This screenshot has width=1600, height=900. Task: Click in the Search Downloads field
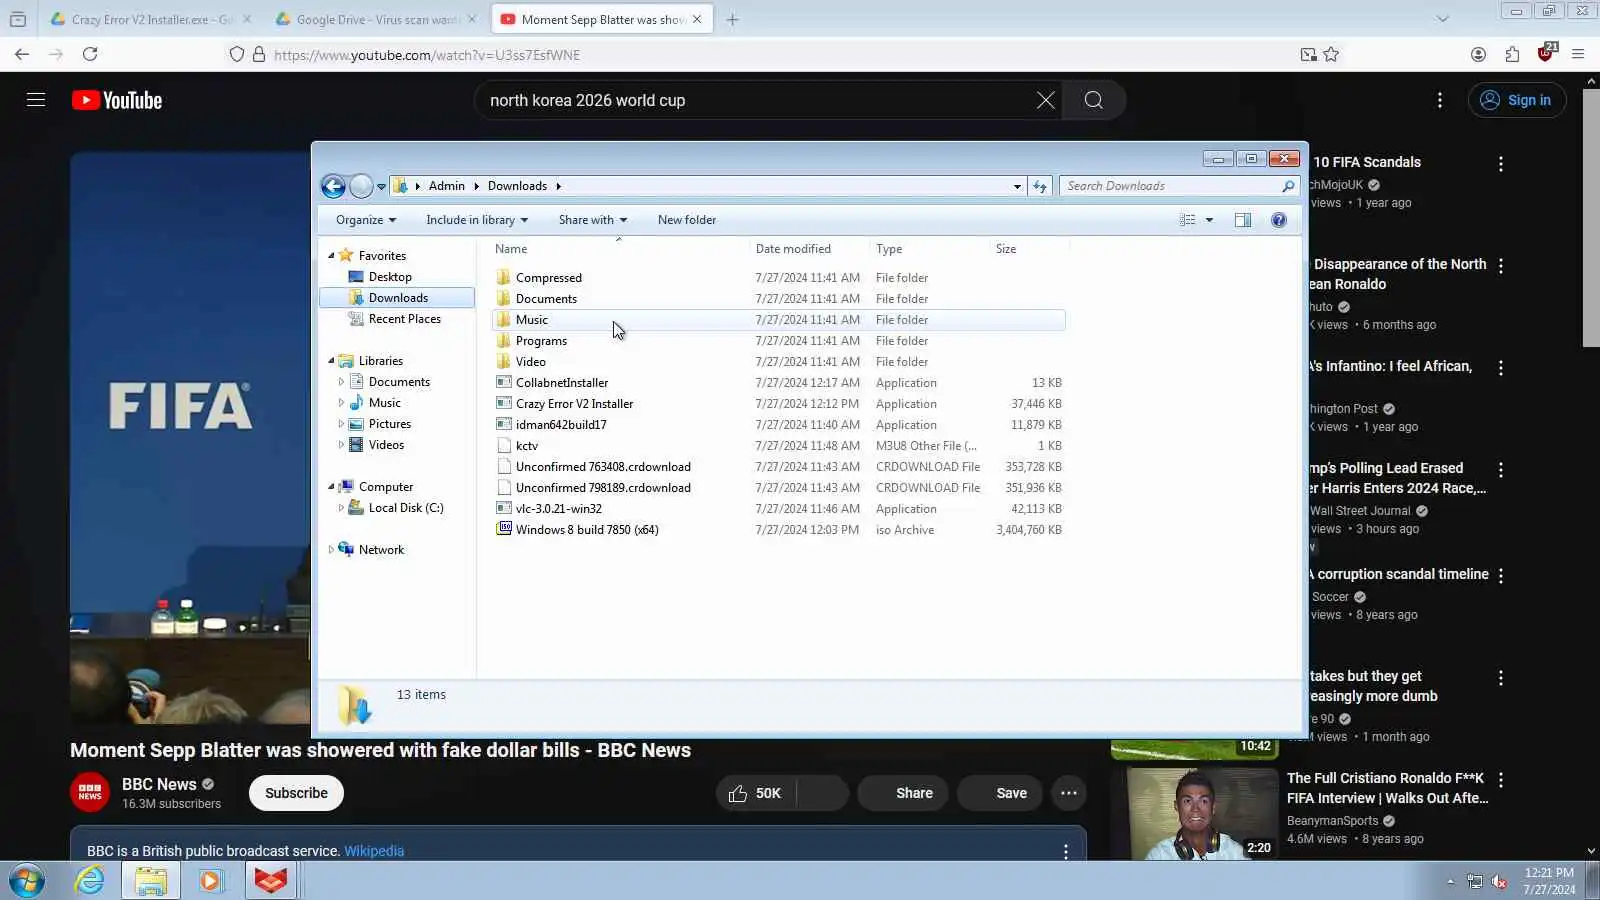[x=1170, y=186]
